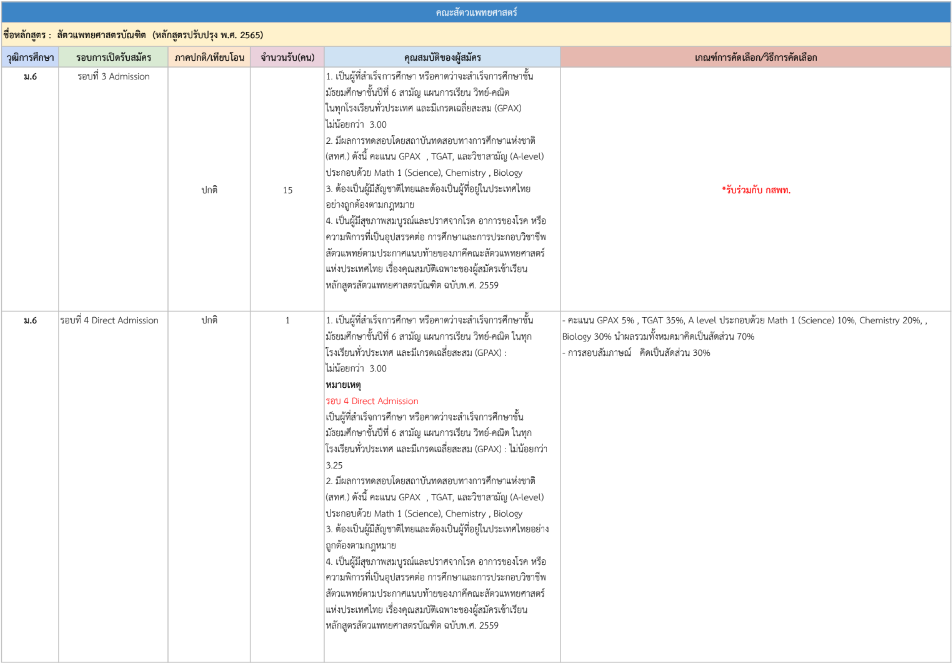Select the เกณฑ์การคัดเลือก/วิธีการคัดเลือก column header
The height and width of the screenshot is (664, 952).
tap(755, 58)
